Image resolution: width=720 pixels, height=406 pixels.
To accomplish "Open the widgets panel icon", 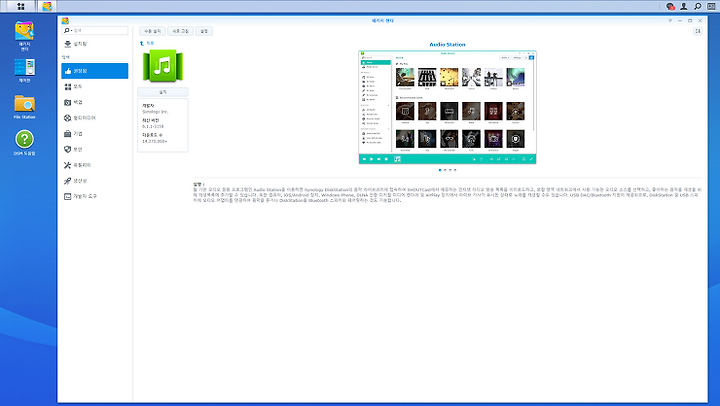I will [711, 6].
